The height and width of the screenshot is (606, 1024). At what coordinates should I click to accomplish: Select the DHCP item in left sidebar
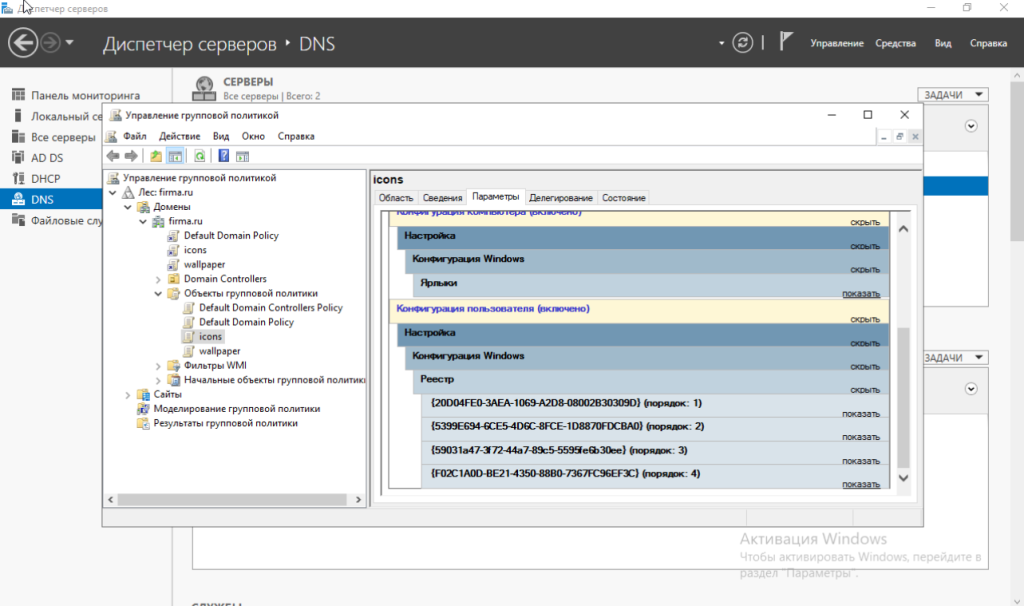pyautogui.click(x=45, y=178)
